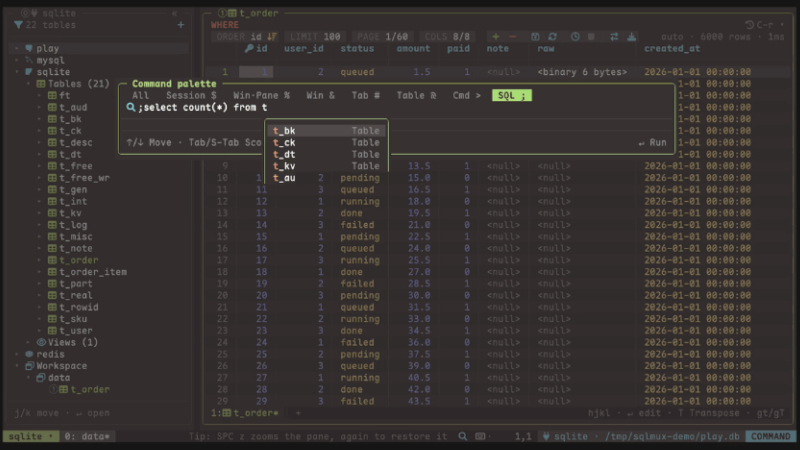Click the add row plus icon in table toolbar

coord(495,37)
